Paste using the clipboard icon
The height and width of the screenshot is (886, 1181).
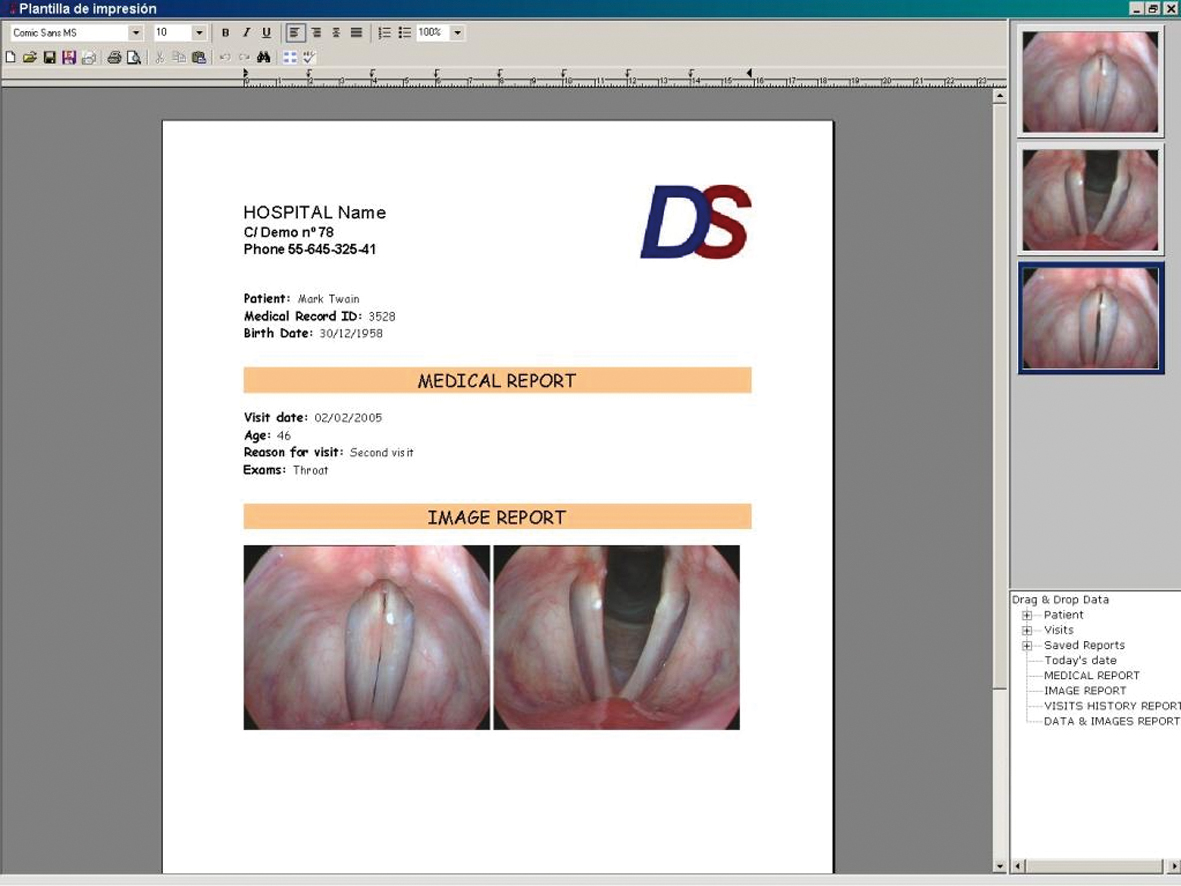point(199,58)
